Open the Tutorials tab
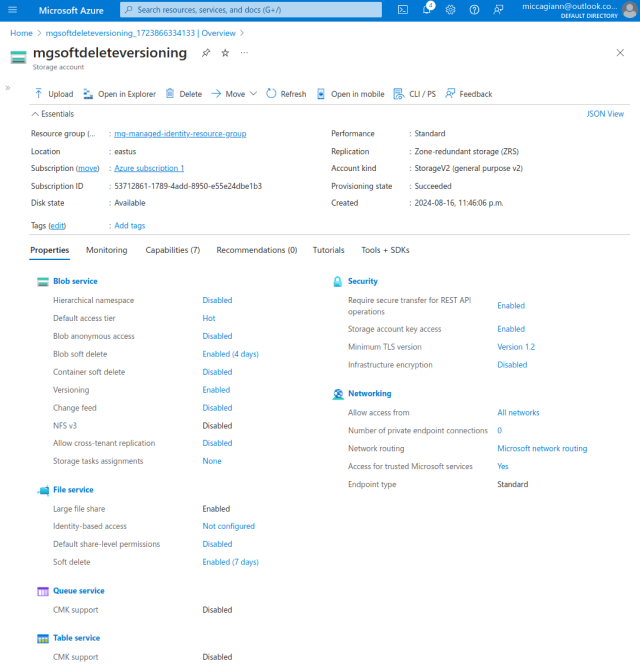Image resolution: width=640 pixels, height=667 pixels. 329,250
